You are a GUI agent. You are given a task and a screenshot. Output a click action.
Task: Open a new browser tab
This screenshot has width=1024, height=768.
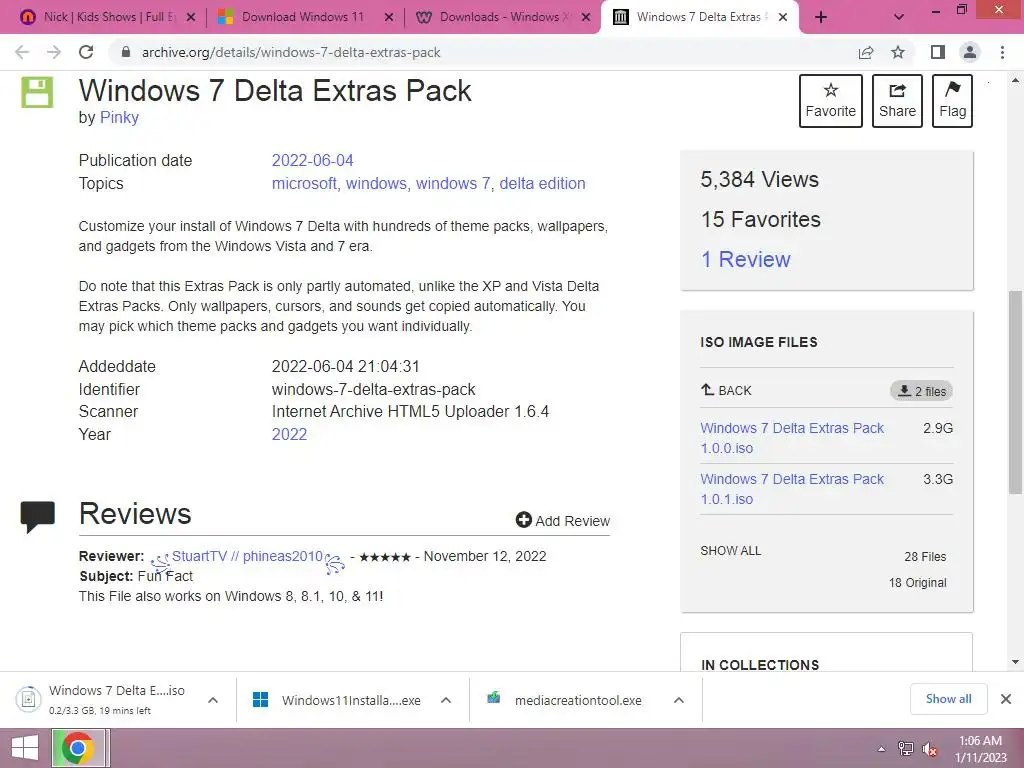point(821,17)
